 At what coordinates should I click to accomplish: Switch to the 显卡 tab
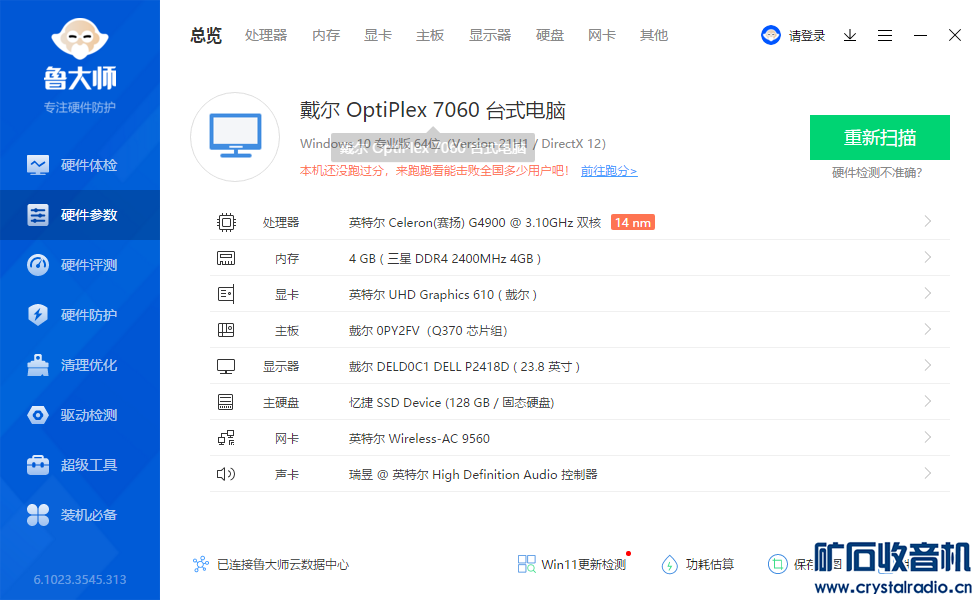[378, 36]
